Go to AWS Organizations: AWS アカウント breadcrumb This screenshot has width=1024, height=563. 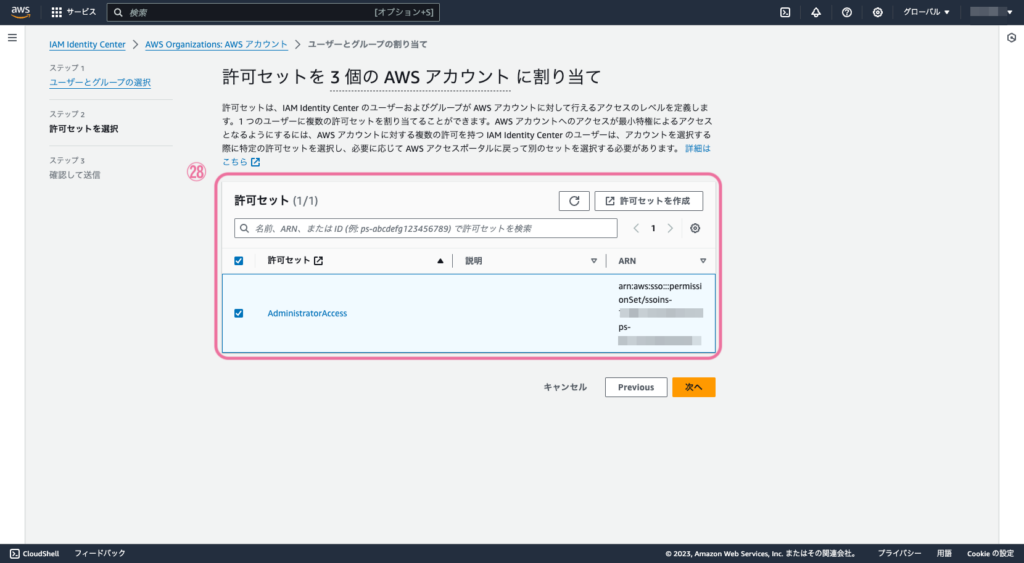[216, 44]
